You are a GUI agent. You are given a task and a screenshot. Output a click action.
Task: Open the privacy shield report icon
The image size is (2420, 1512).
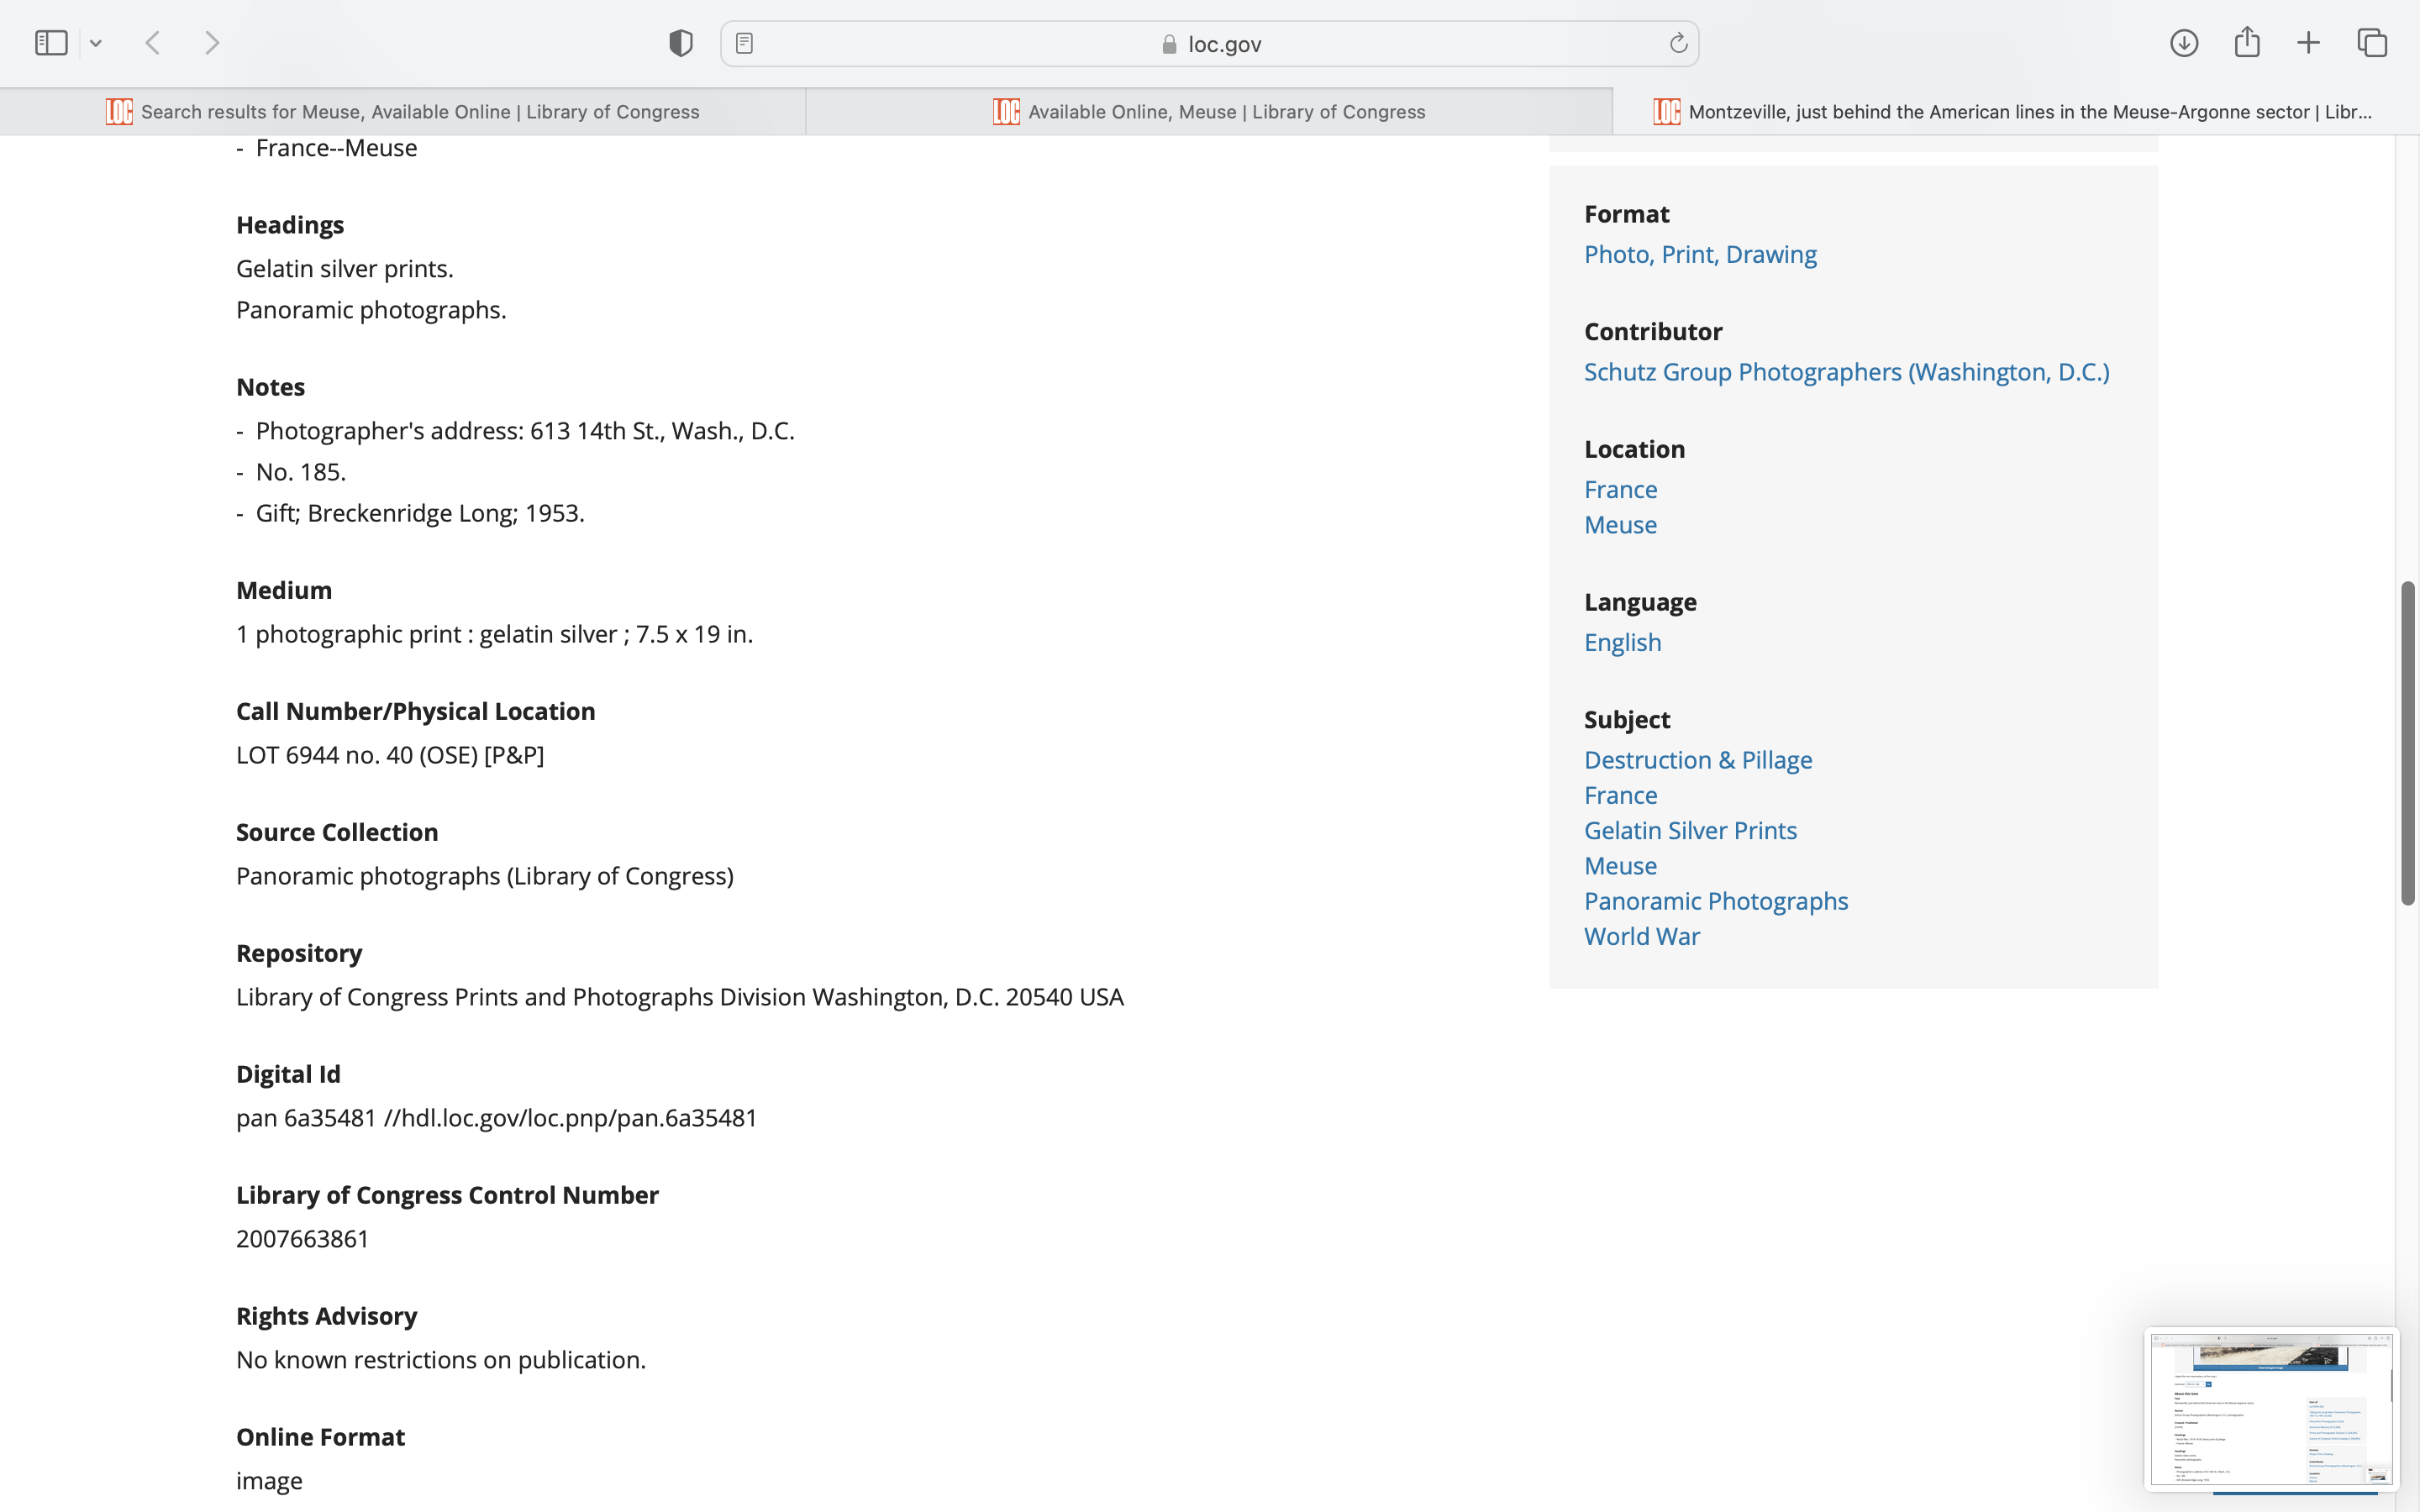[681, 43]
